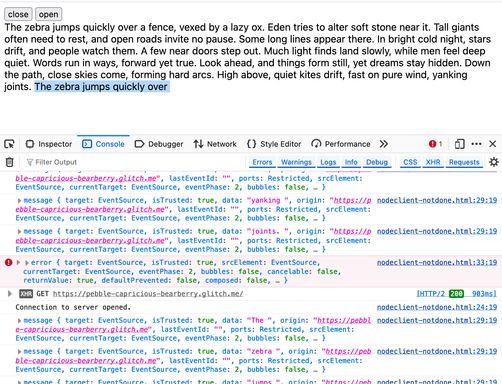Clear console output with trash icon
The image size is (502, 384).
[x=10, y=162]
